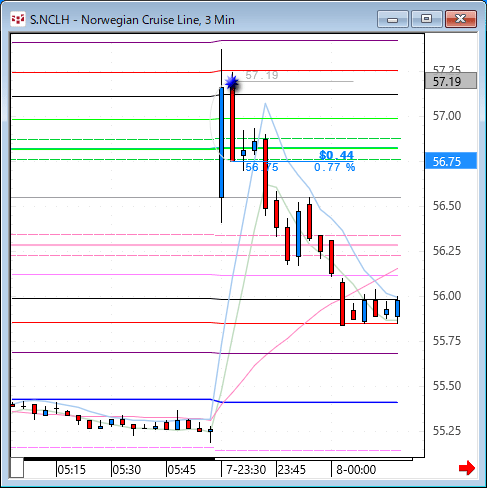Click the 56.50 price axis label
Viewport: 487px width, 488px height.
[x=447, y=206]
